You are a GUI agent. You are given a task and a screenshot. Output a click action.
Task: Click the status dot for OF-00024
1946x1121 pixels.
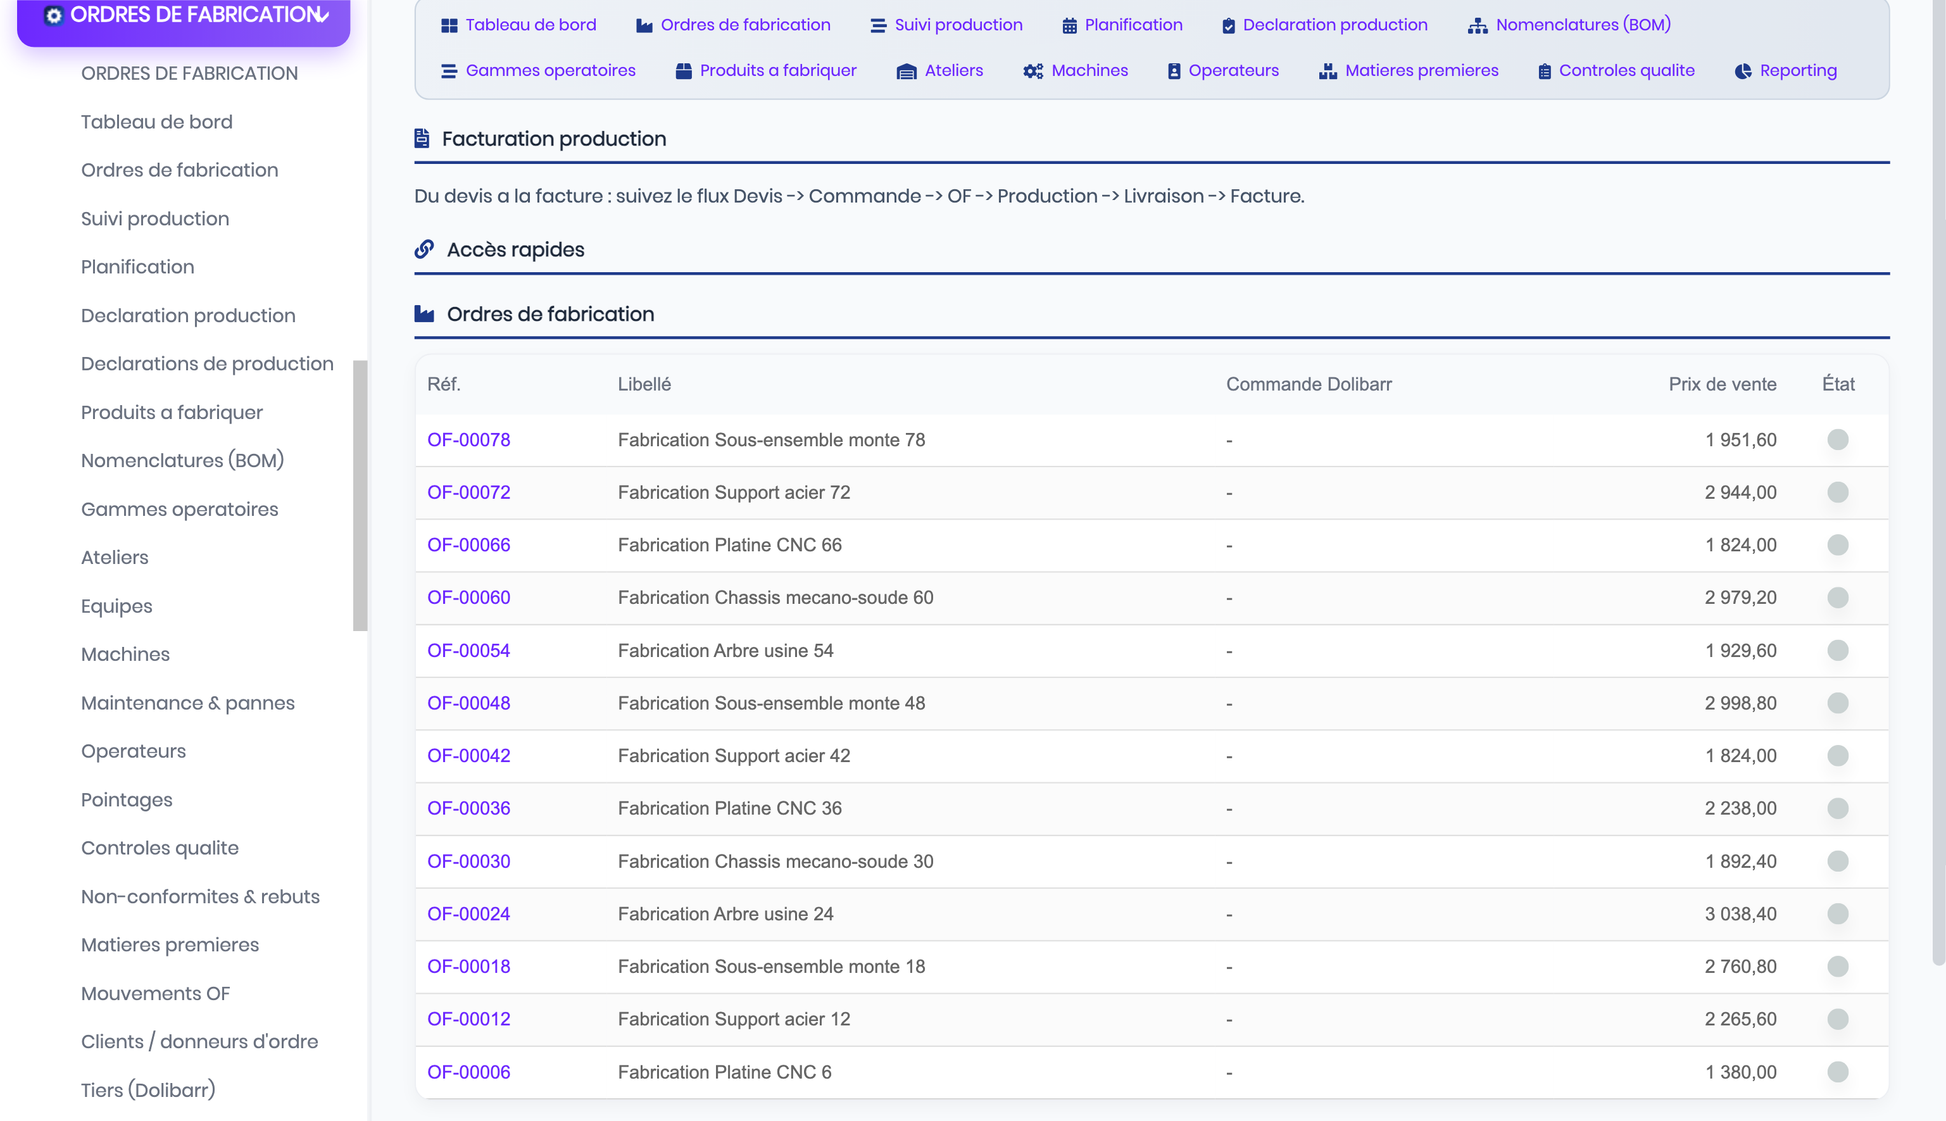[x=1837, y=914]
